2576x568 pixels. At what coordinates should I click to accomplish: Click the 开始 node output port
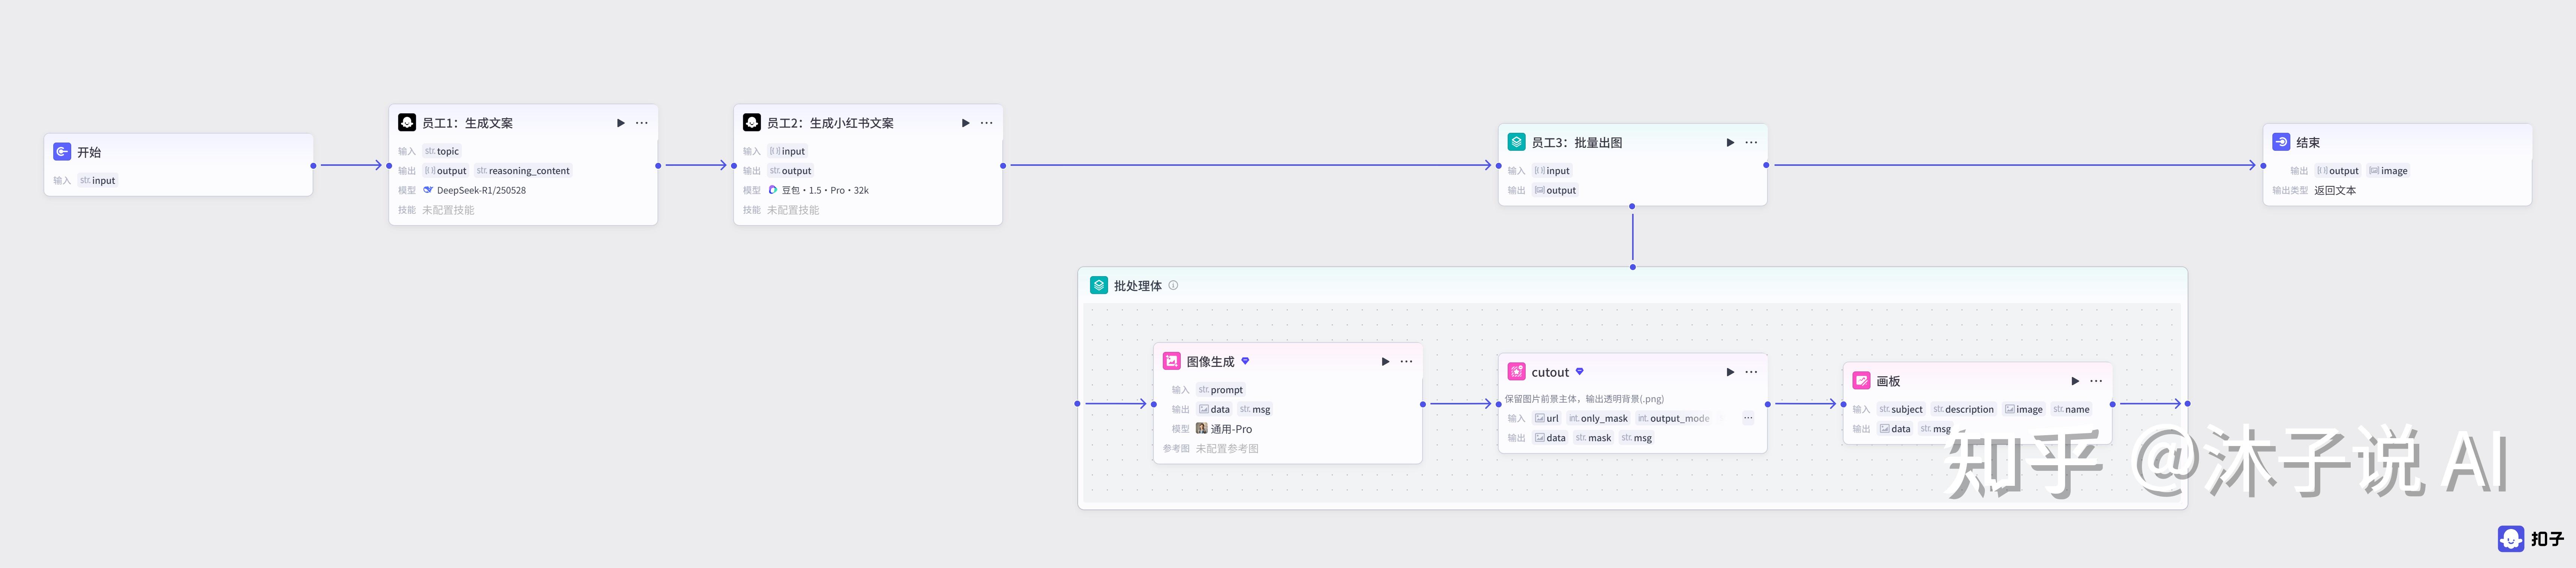pyautogui.click(x=313, y=165)
